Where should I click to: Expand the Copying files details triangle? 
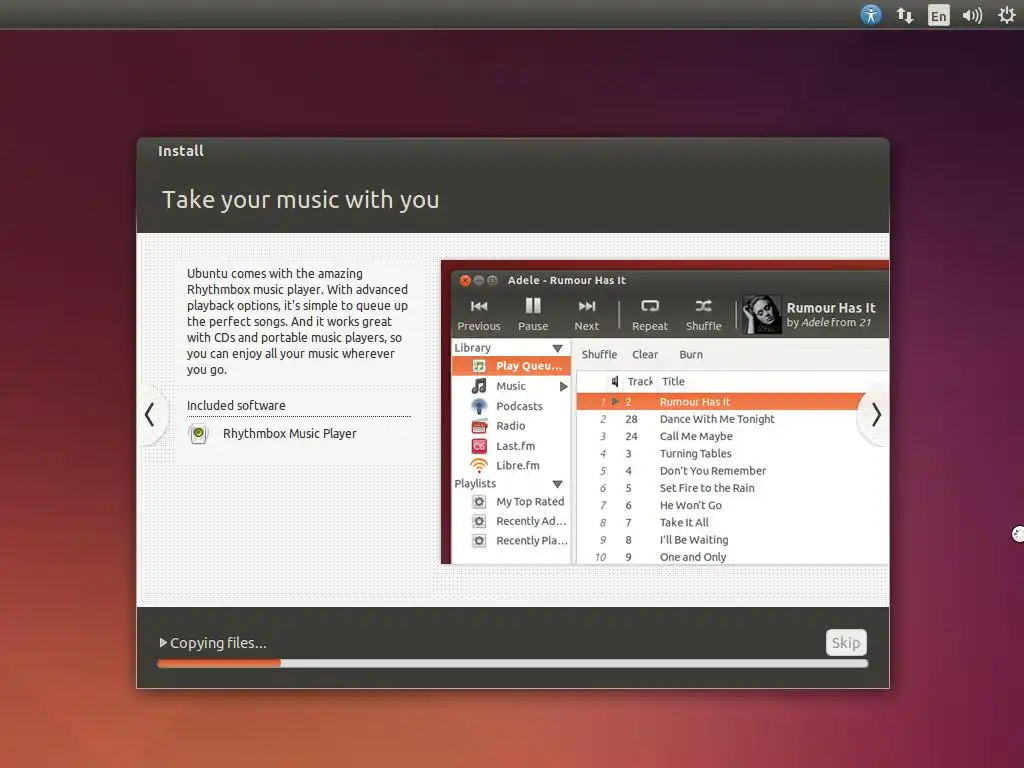163,643
